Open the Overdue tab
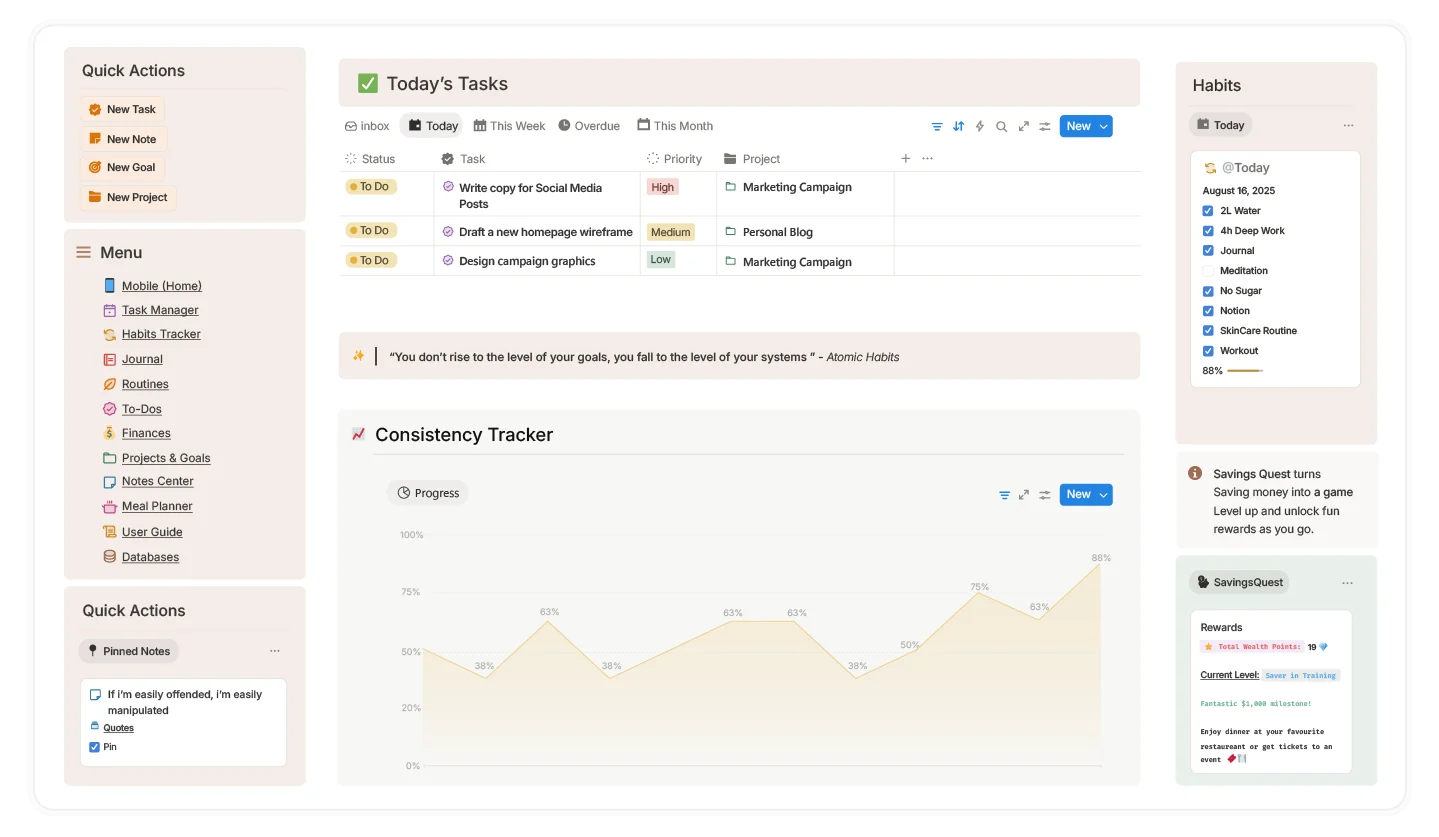This screenshot has height=837, width=1439. [589, 126]
